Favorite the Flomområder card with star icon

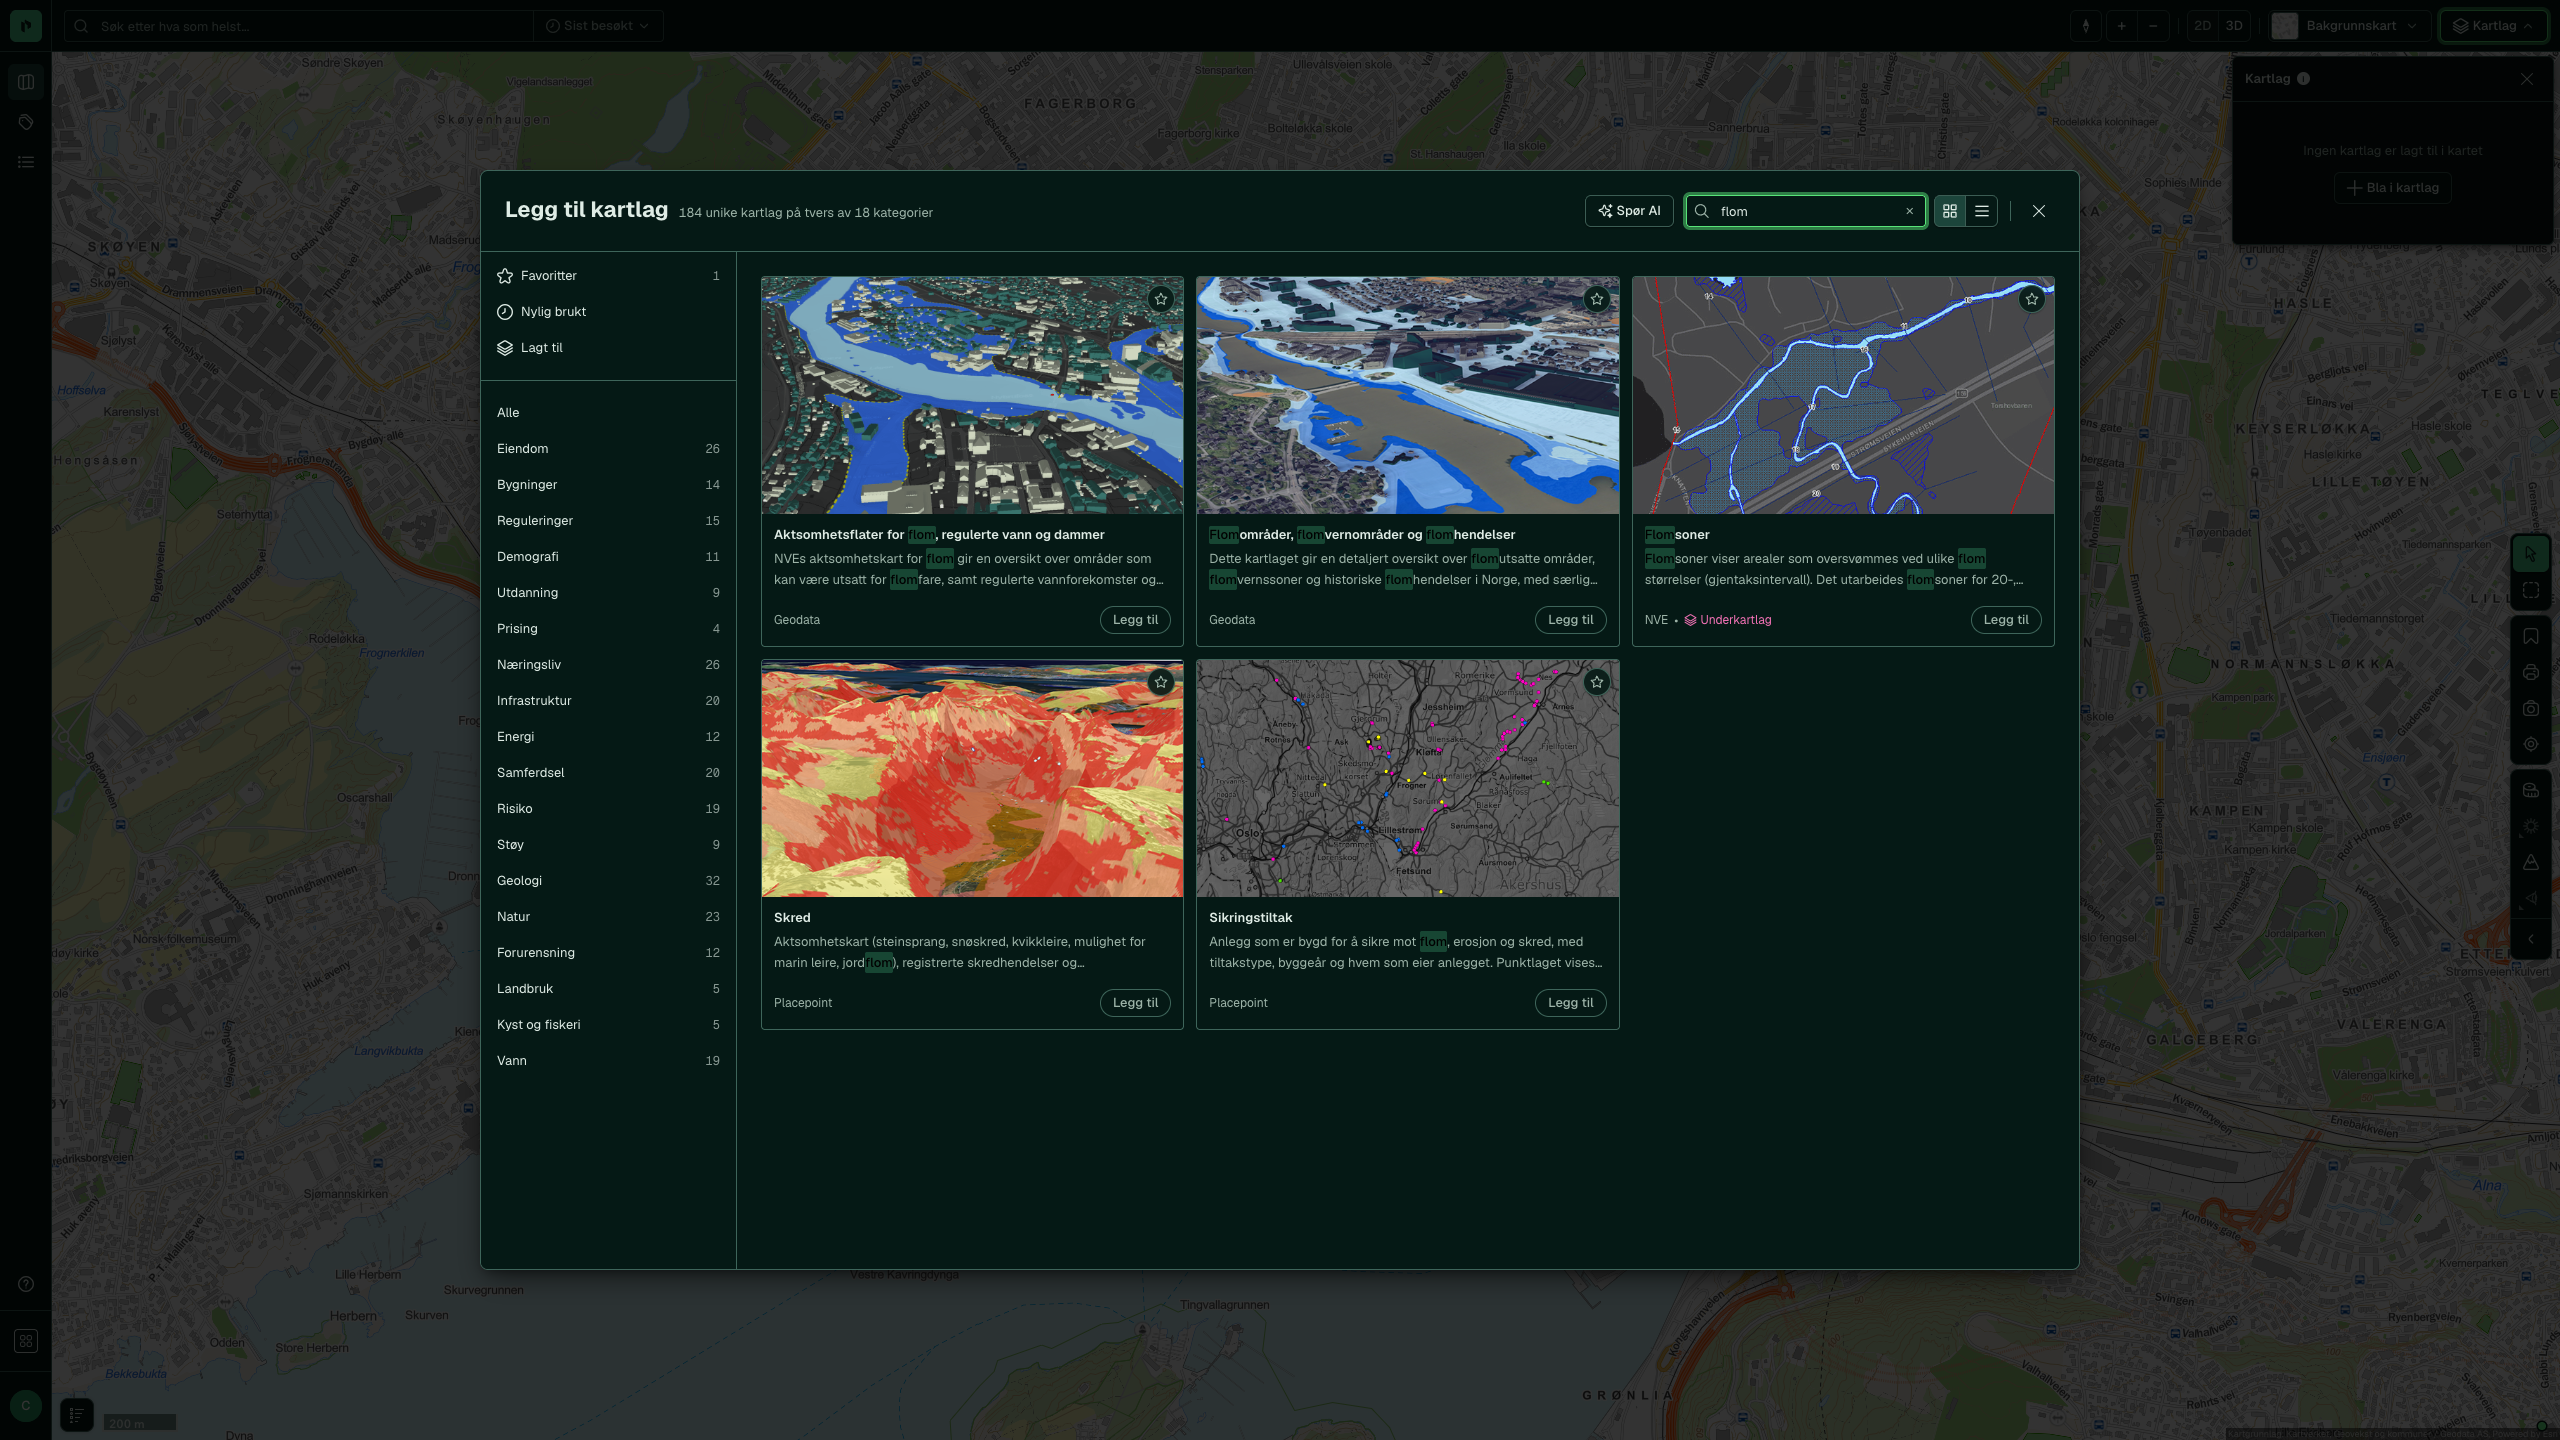(1596, 299)
